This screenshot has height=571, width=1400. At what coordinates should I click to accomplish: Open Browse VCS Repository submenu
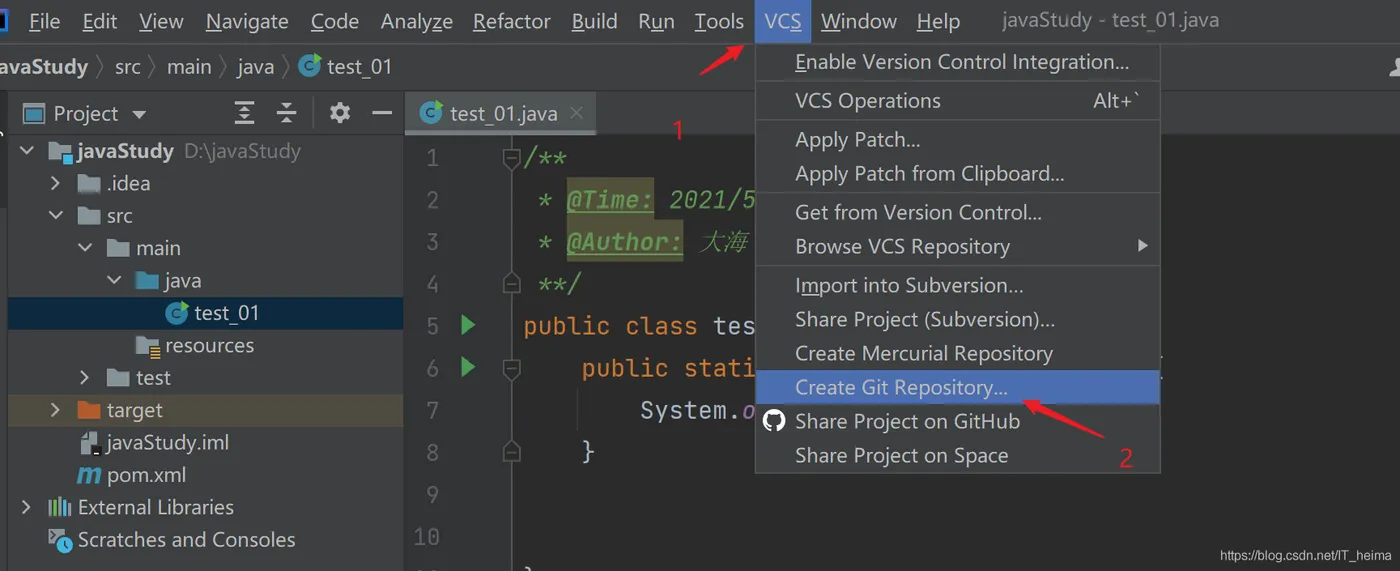[x=902, y=246]
